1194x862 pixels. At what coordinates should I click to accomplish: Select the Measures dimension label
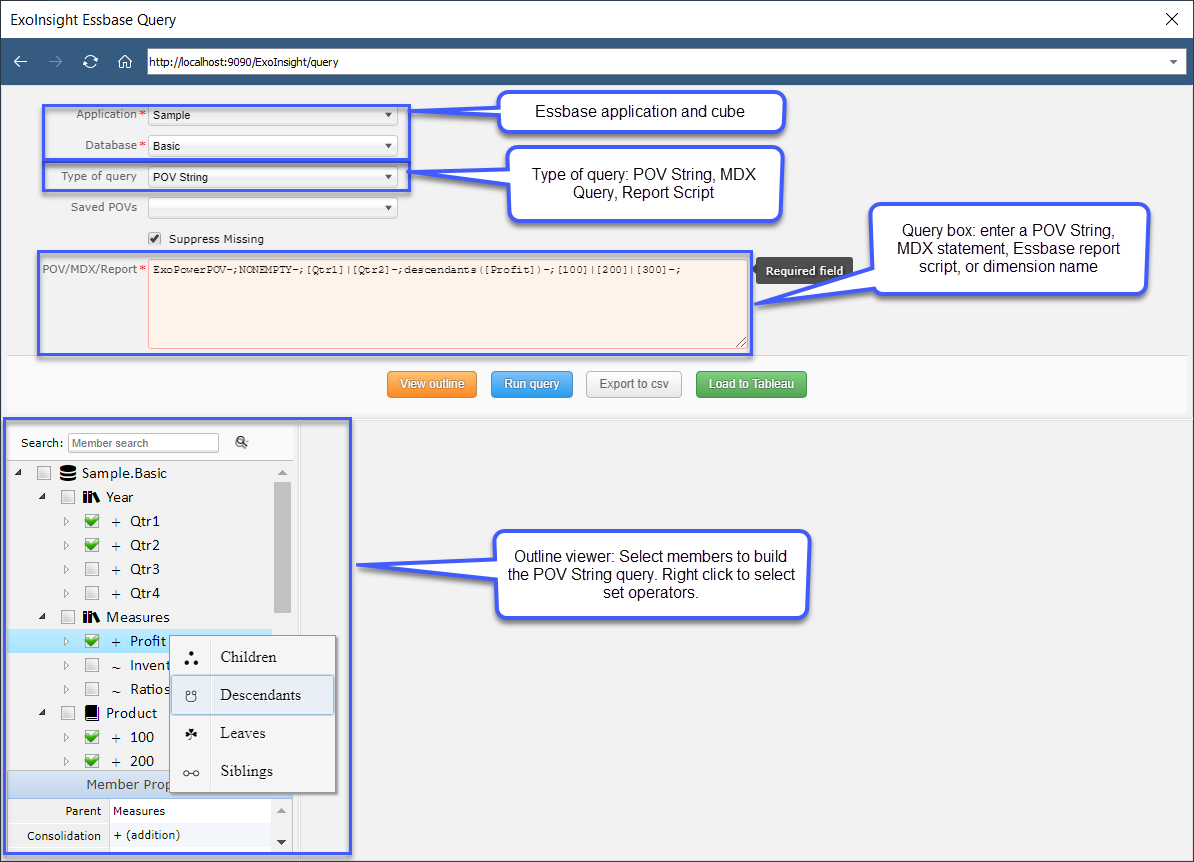(138, 617)
